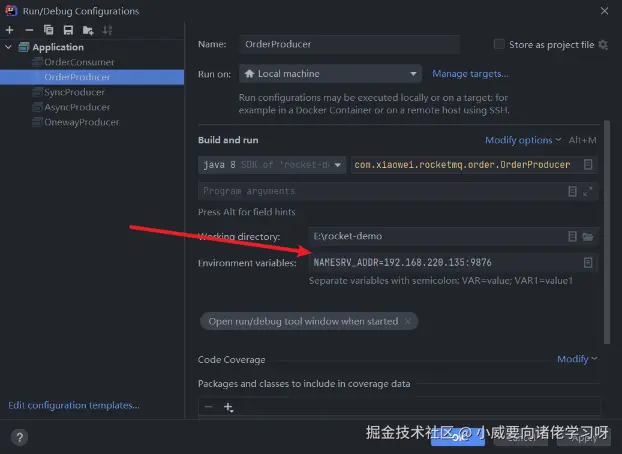The height and width of the screenshot is (454, 622).
Task: Select OnewayProducer configuration
Action: point(81,122)
